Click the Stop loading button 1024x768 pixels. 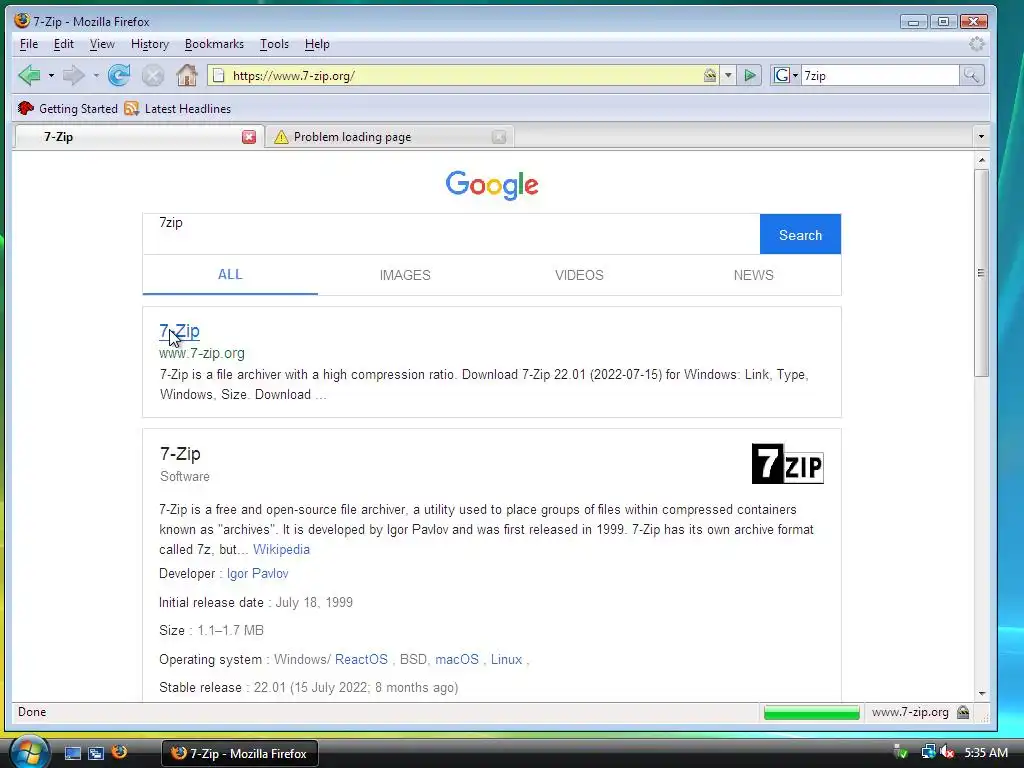point(153,76)
